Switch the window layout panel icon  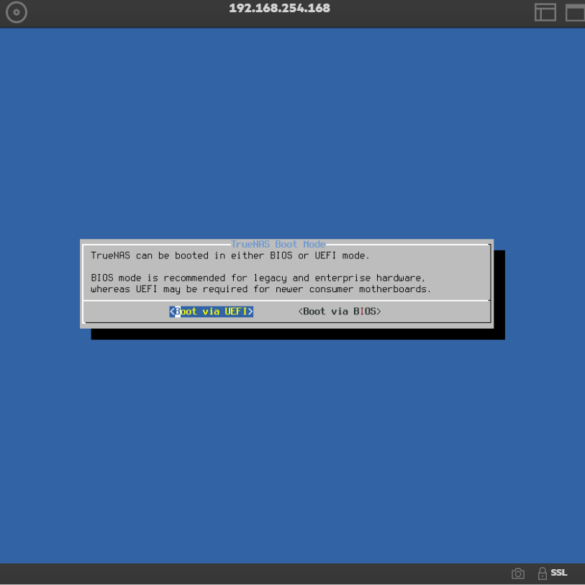pyautogui.click(x=545, y=12)
